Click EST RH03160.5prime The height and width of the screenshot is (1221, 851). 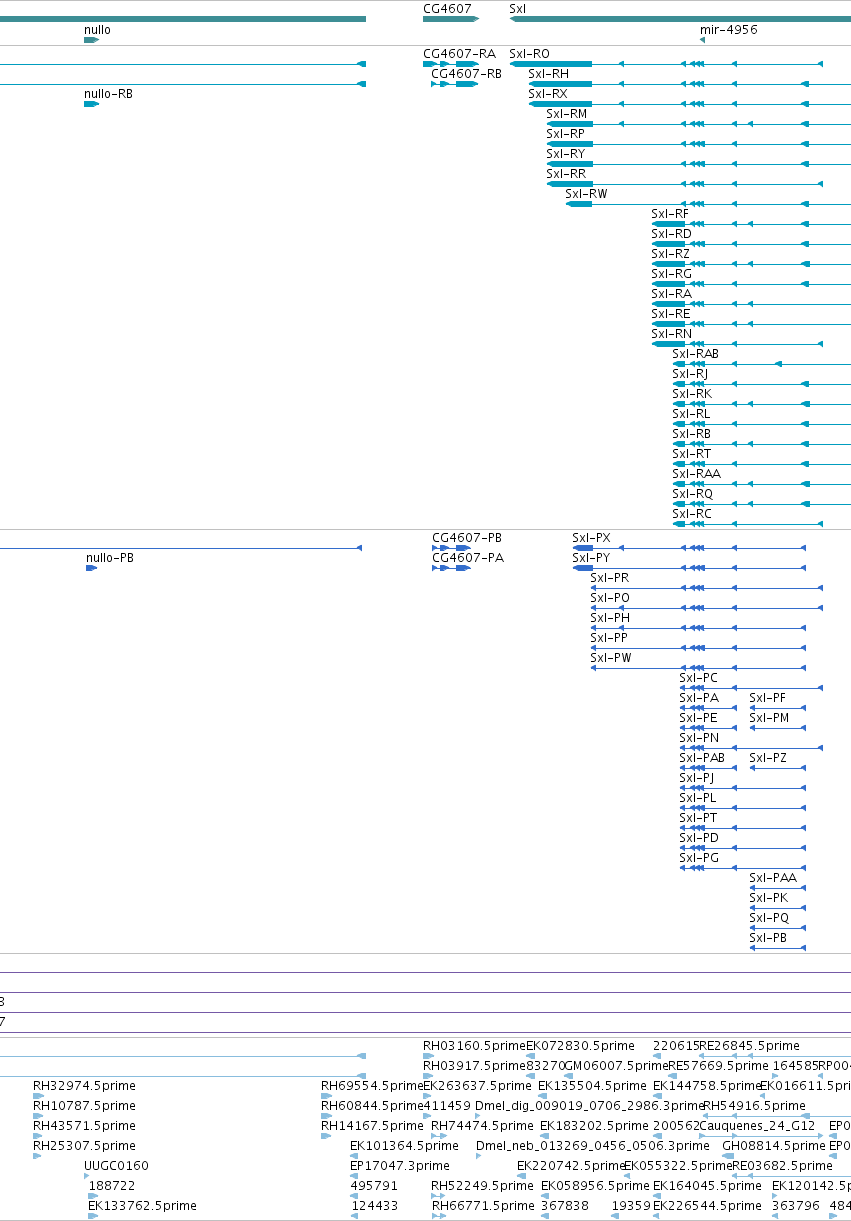474,1046
